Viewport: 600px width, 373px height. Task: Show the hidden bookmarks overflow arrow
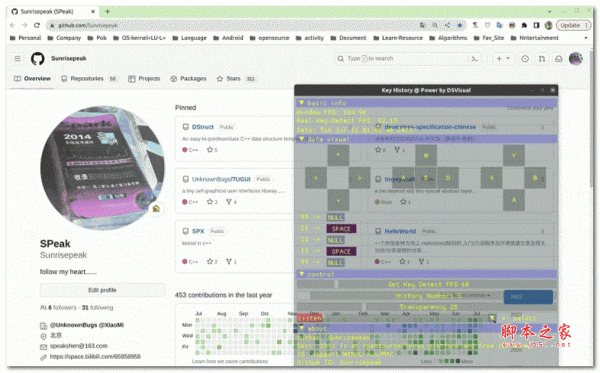585,38
